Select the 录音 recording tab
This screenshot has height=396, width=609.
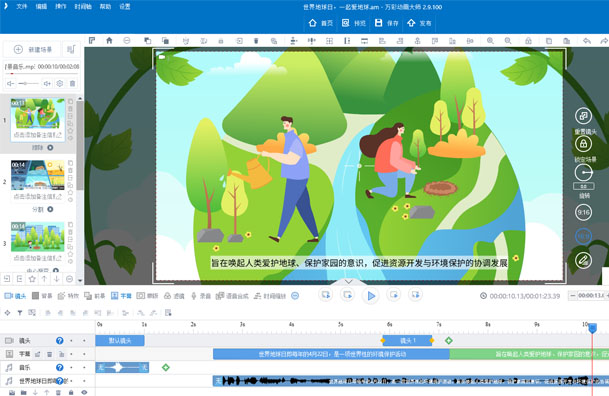[x=200, y=296]
